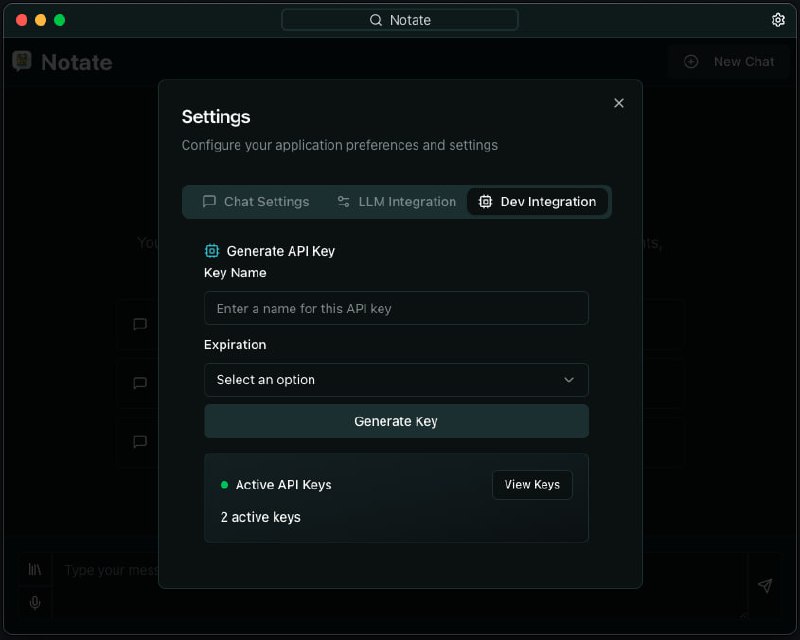Click the View Keys button

tap(532, 484)
